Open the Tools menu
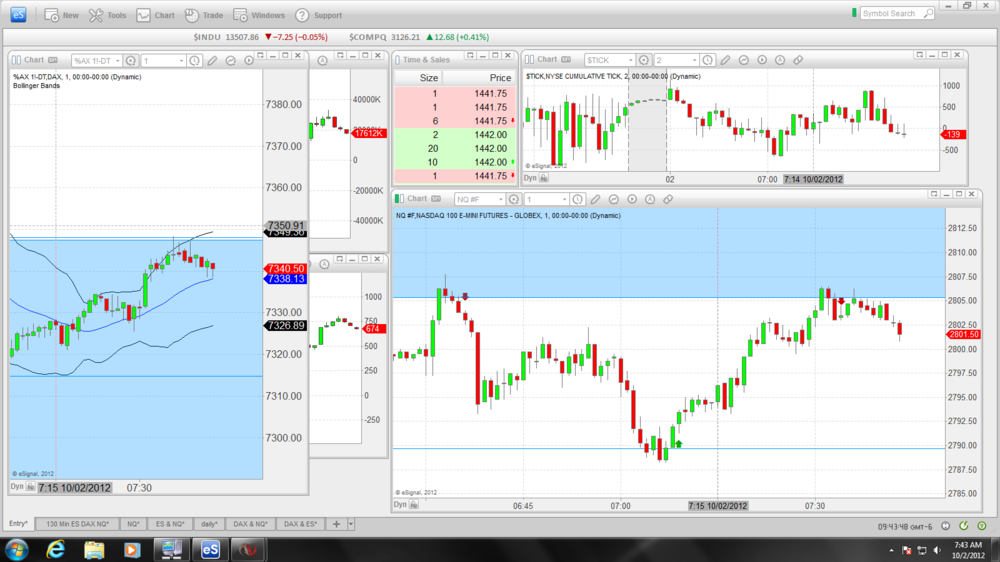The width and height of the screenshot is (1000, 562). (x=107, y=15)
